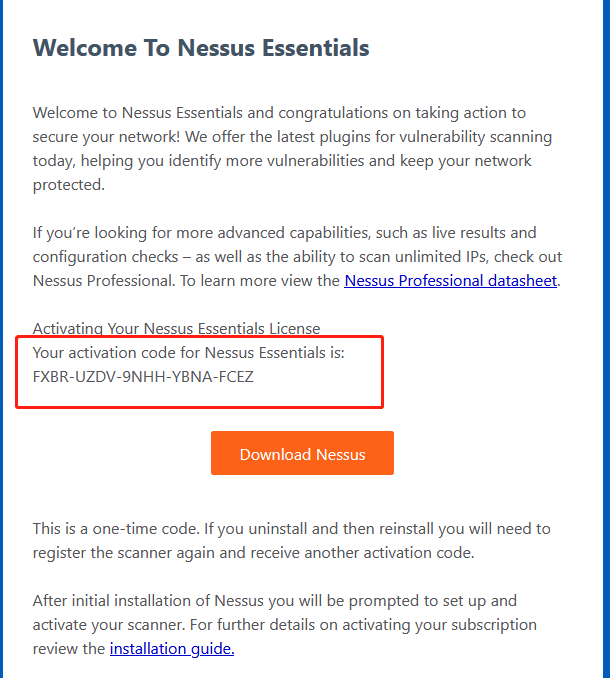This screenshot has width=610, height=678.
Task: Open the installation guide link
Action: (x=172, y=649)
